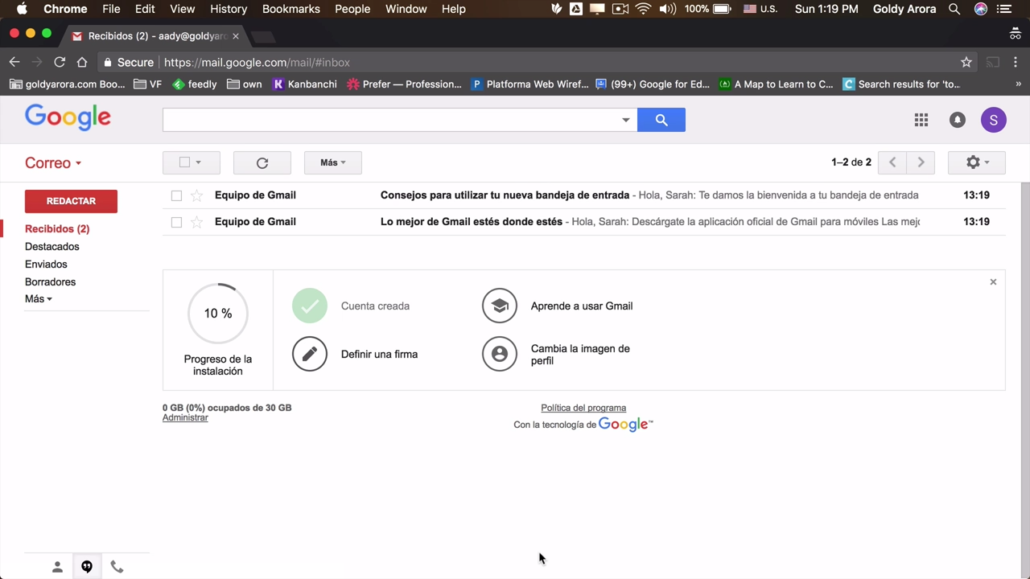This screenshot has height=579, width=1030.
Task: Go to next page of messages
Action: 920,162
